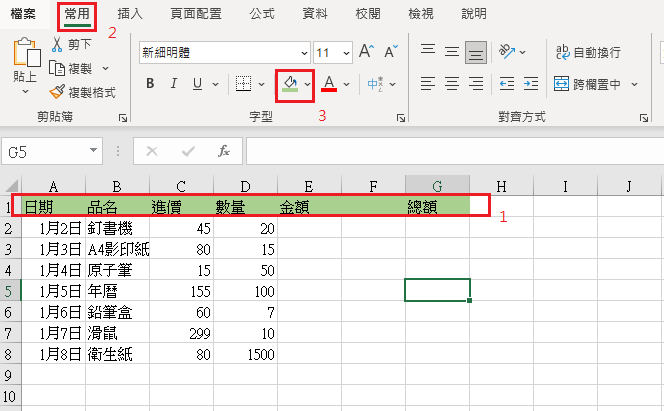Click Decrease Indent icon
This screenshot has height=411, width=664.
tap(507, 83)
